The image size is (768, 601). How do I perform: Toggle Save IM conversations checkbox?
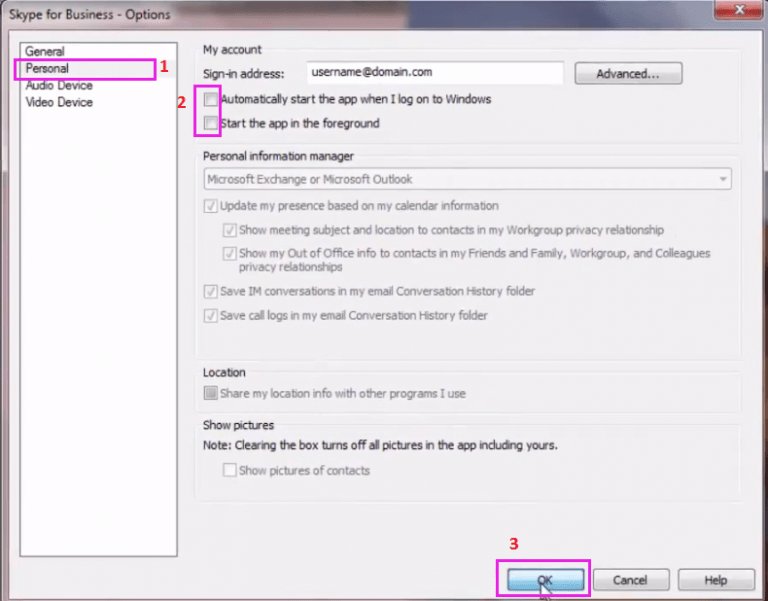(x=211, y=291)
